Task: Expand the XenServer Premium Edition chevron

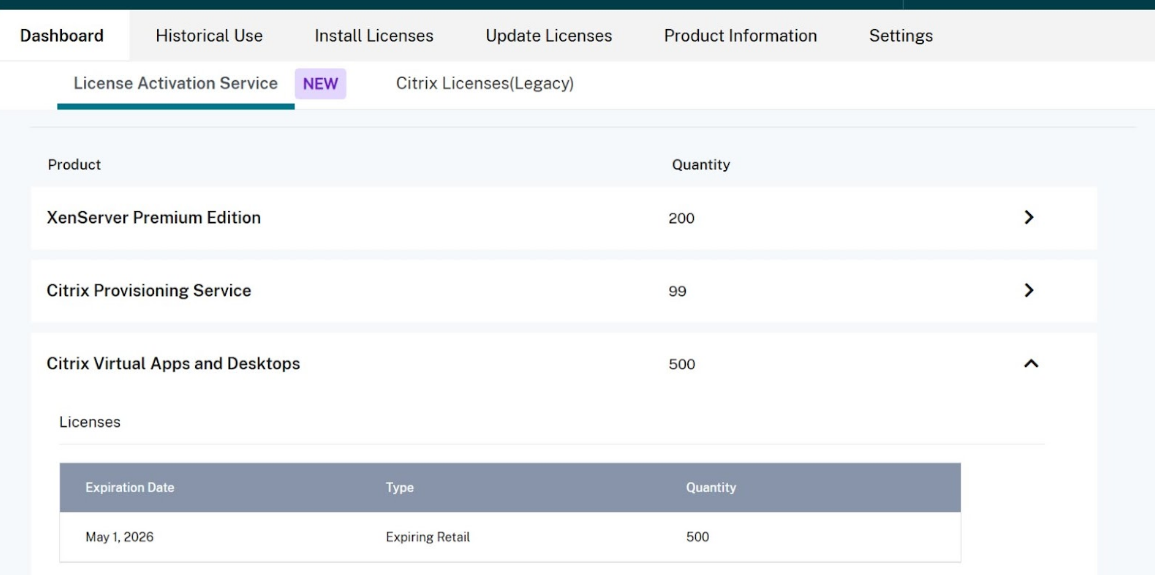Action: pos(1029,218)
